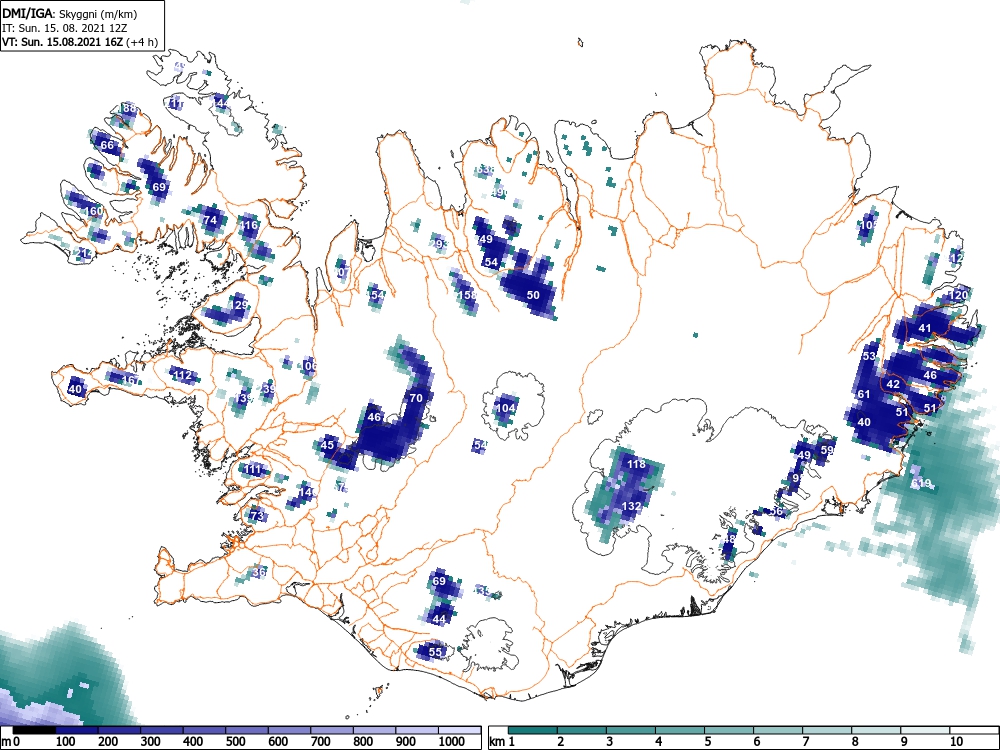Click the 74 visibility number
Image resolution: width=1000 pixels, height=750 pixels.
(210, 221)
